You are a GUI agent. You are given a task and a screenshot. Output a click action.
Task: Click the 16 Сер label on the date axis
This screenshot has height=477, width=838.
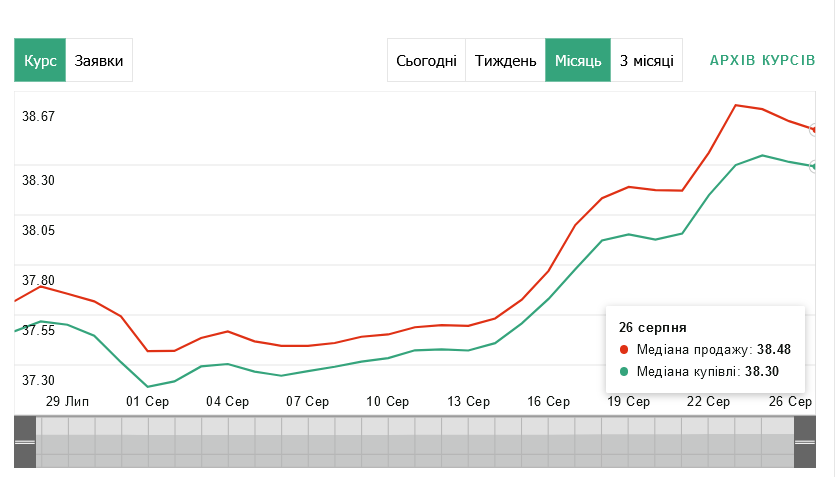(548, 402)
